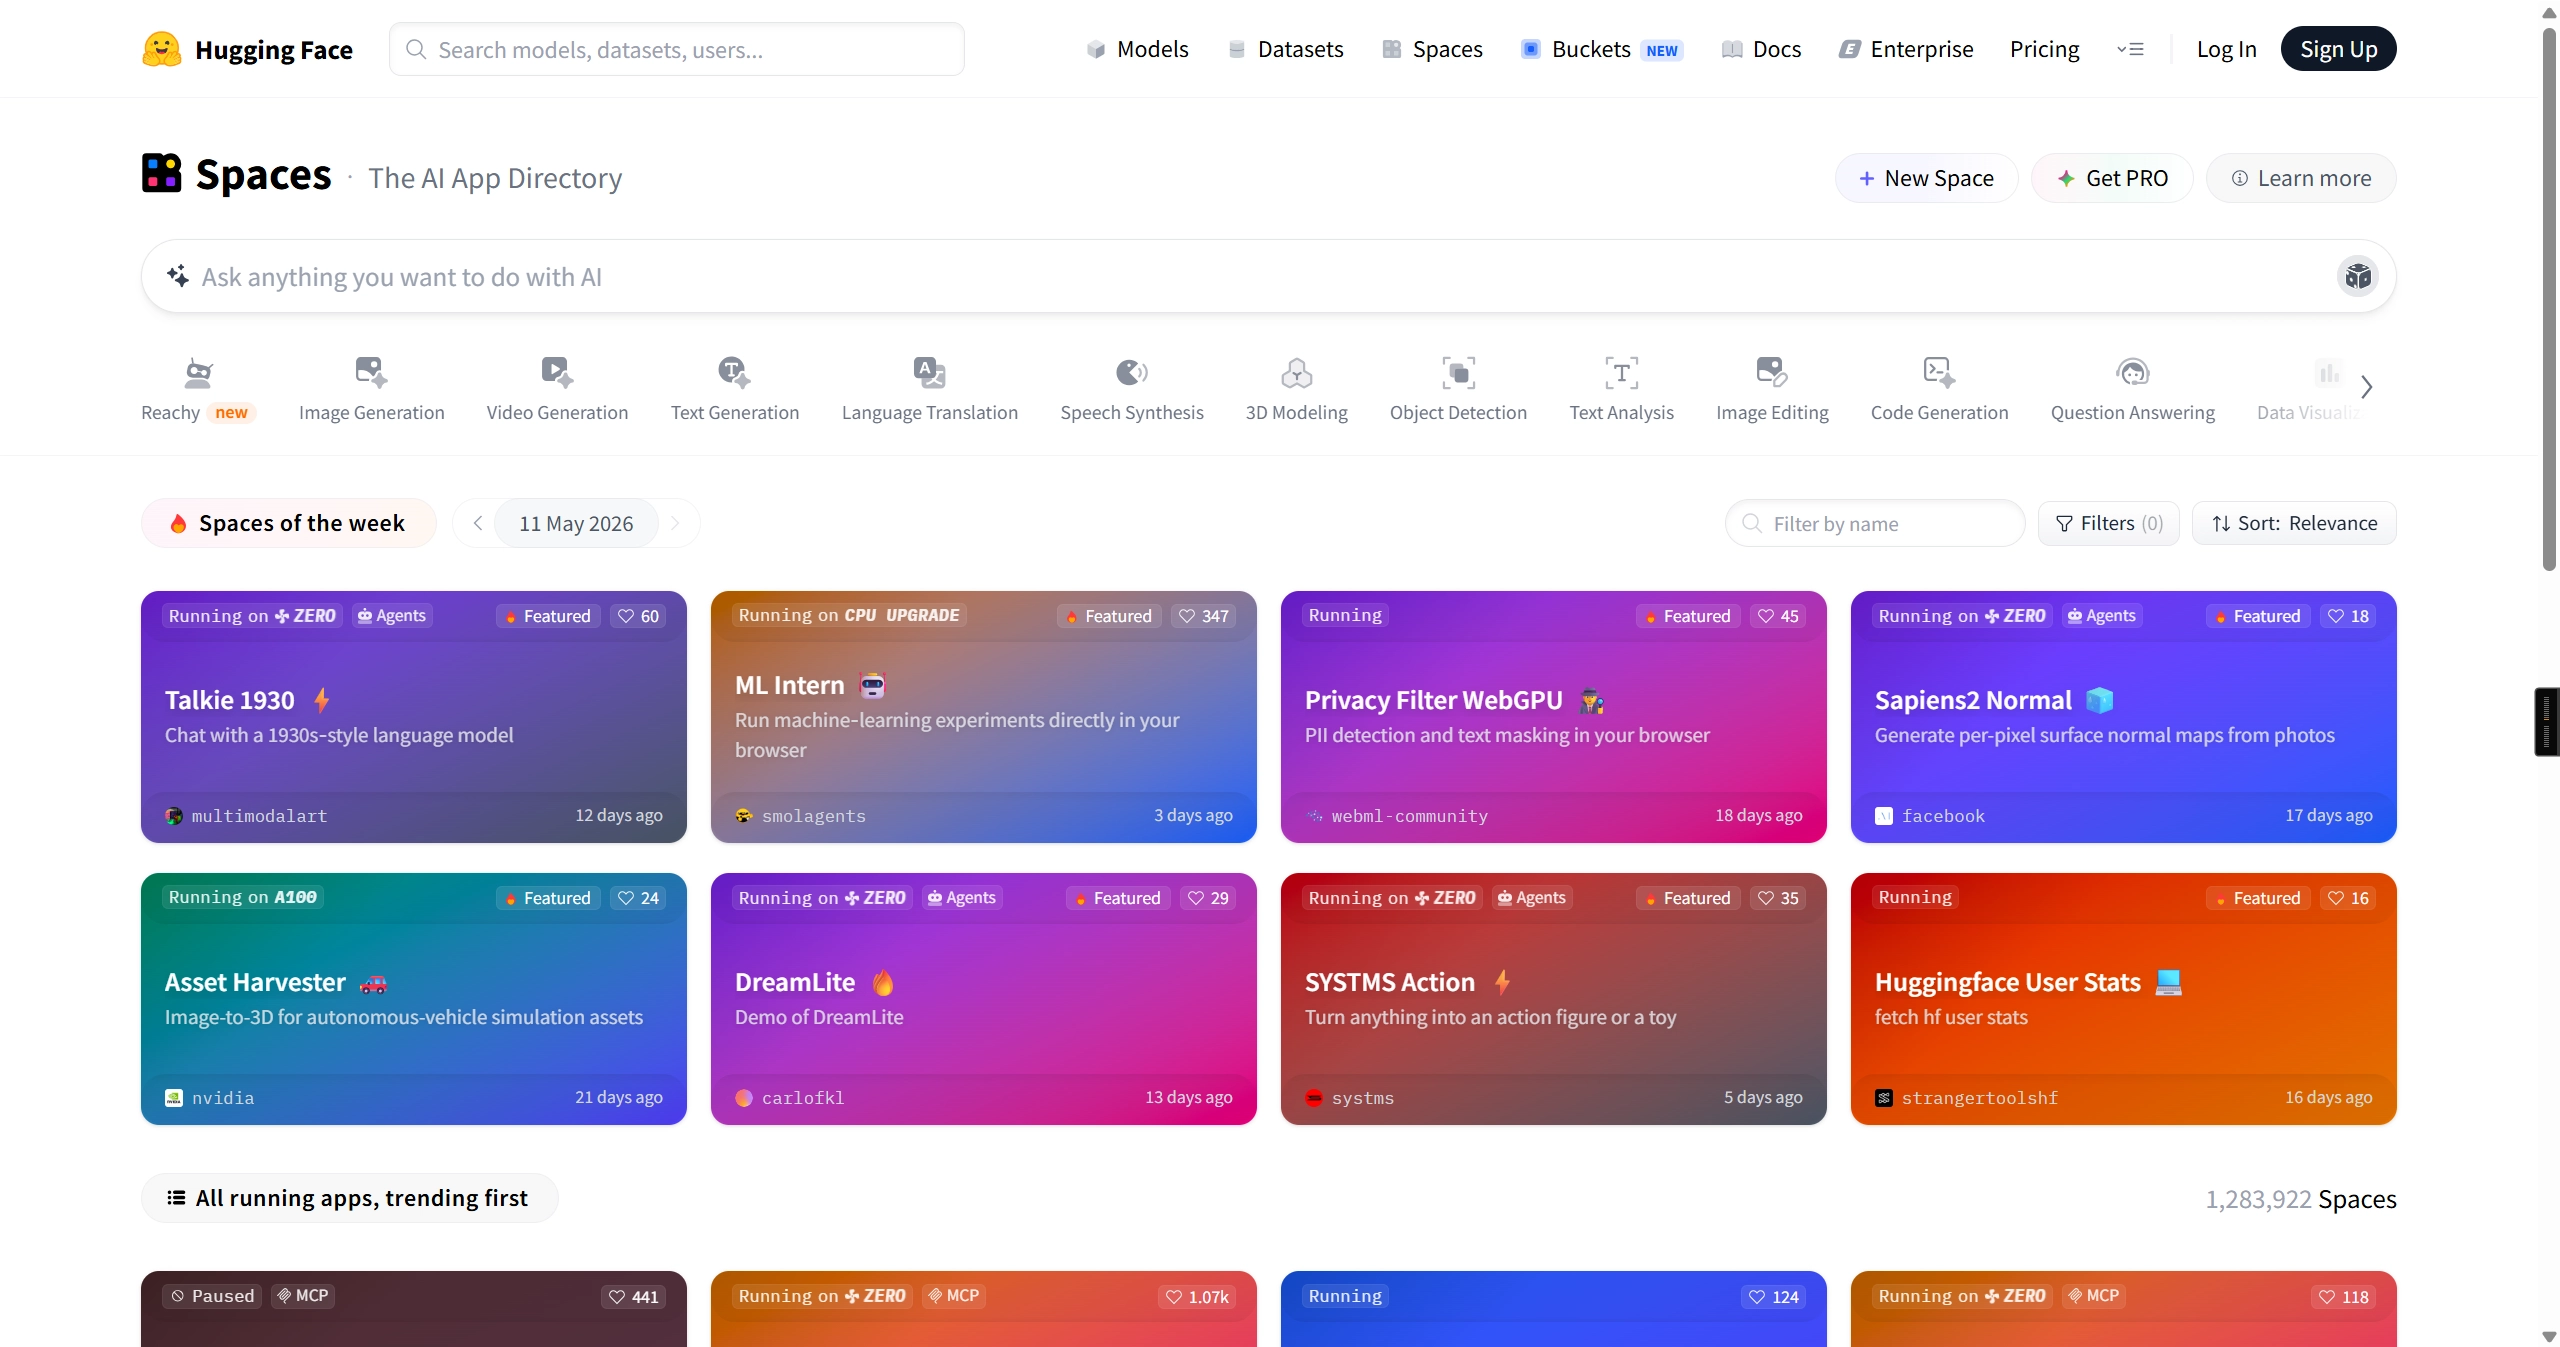Open the Asset Harvester space card
Screen dimensions: 2560x1347
pyautogui.click(x=414, y=999)
